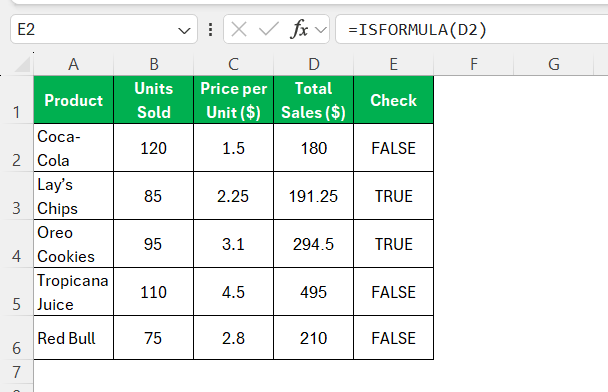The width and height of the screenshot is (608, 392).
Task: Click price cell showing 1.5
Action: [x=233, y=148]
